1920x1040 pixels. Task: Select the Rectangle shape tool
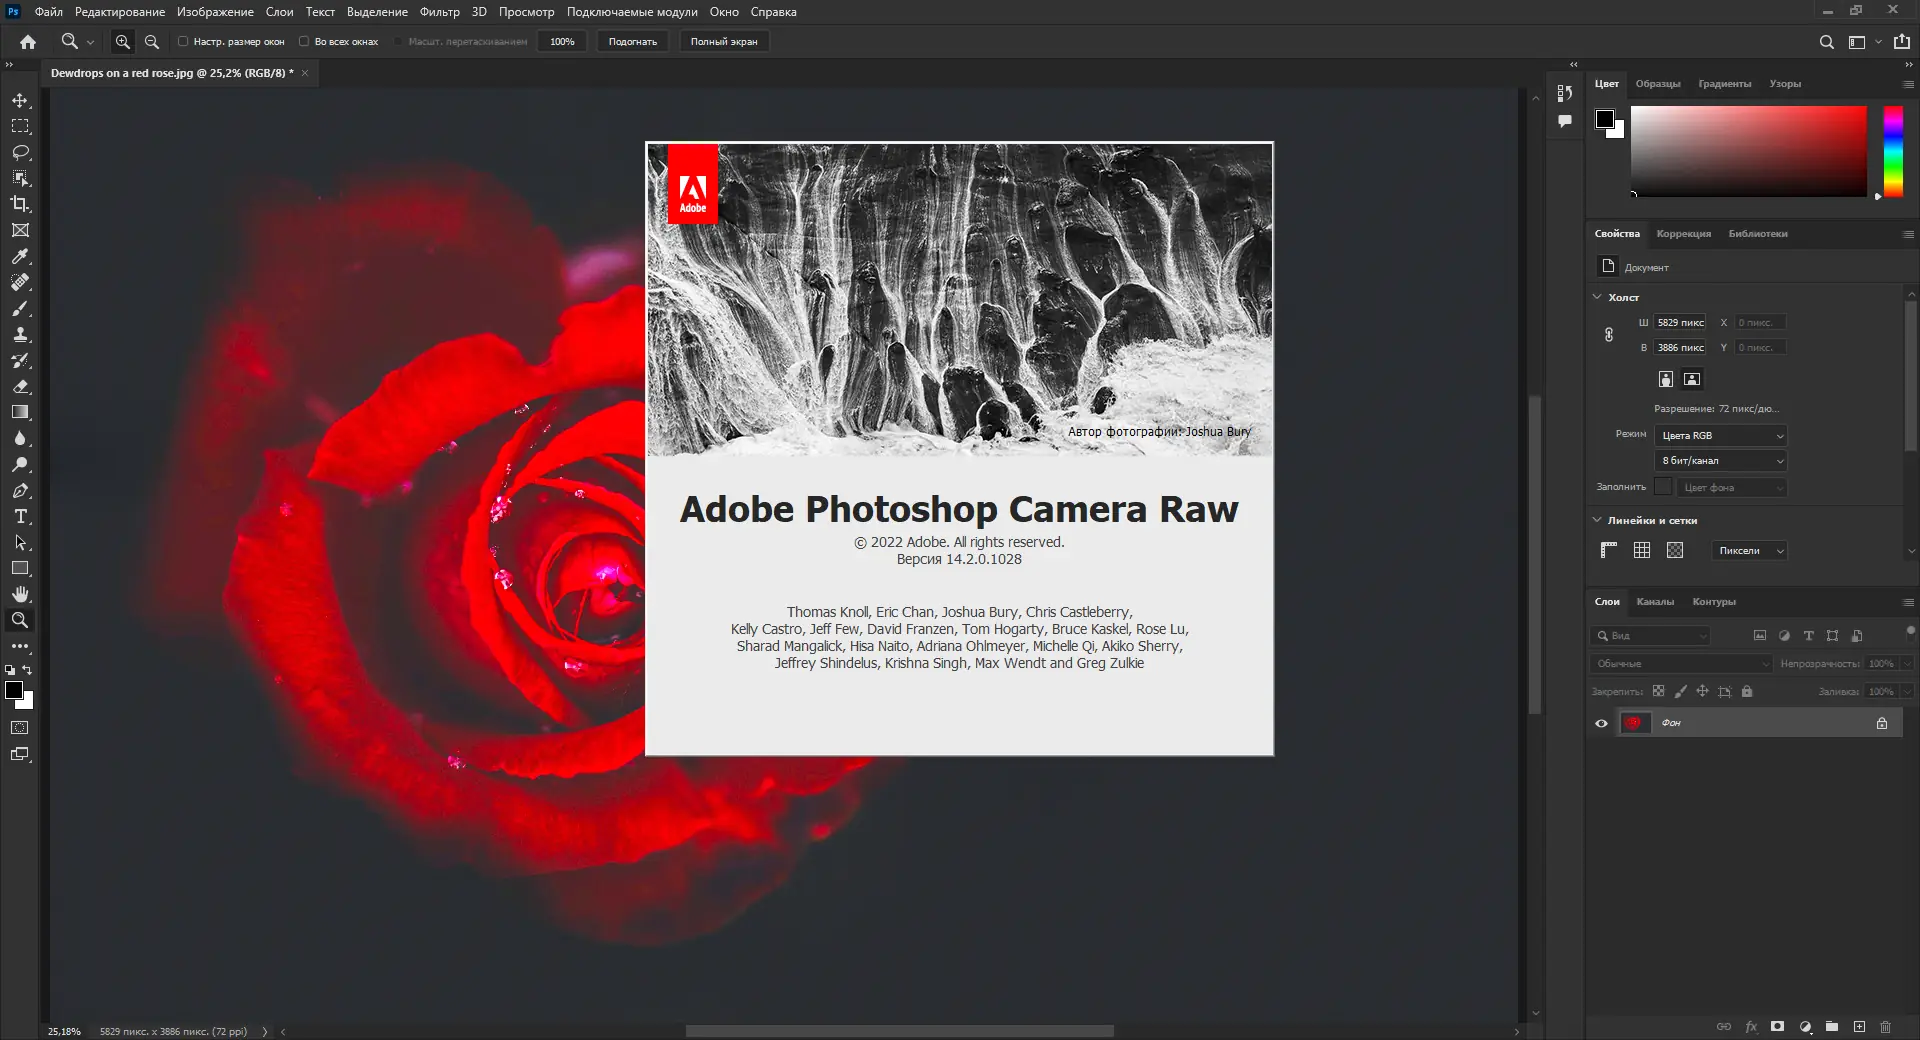pos(20,568)
